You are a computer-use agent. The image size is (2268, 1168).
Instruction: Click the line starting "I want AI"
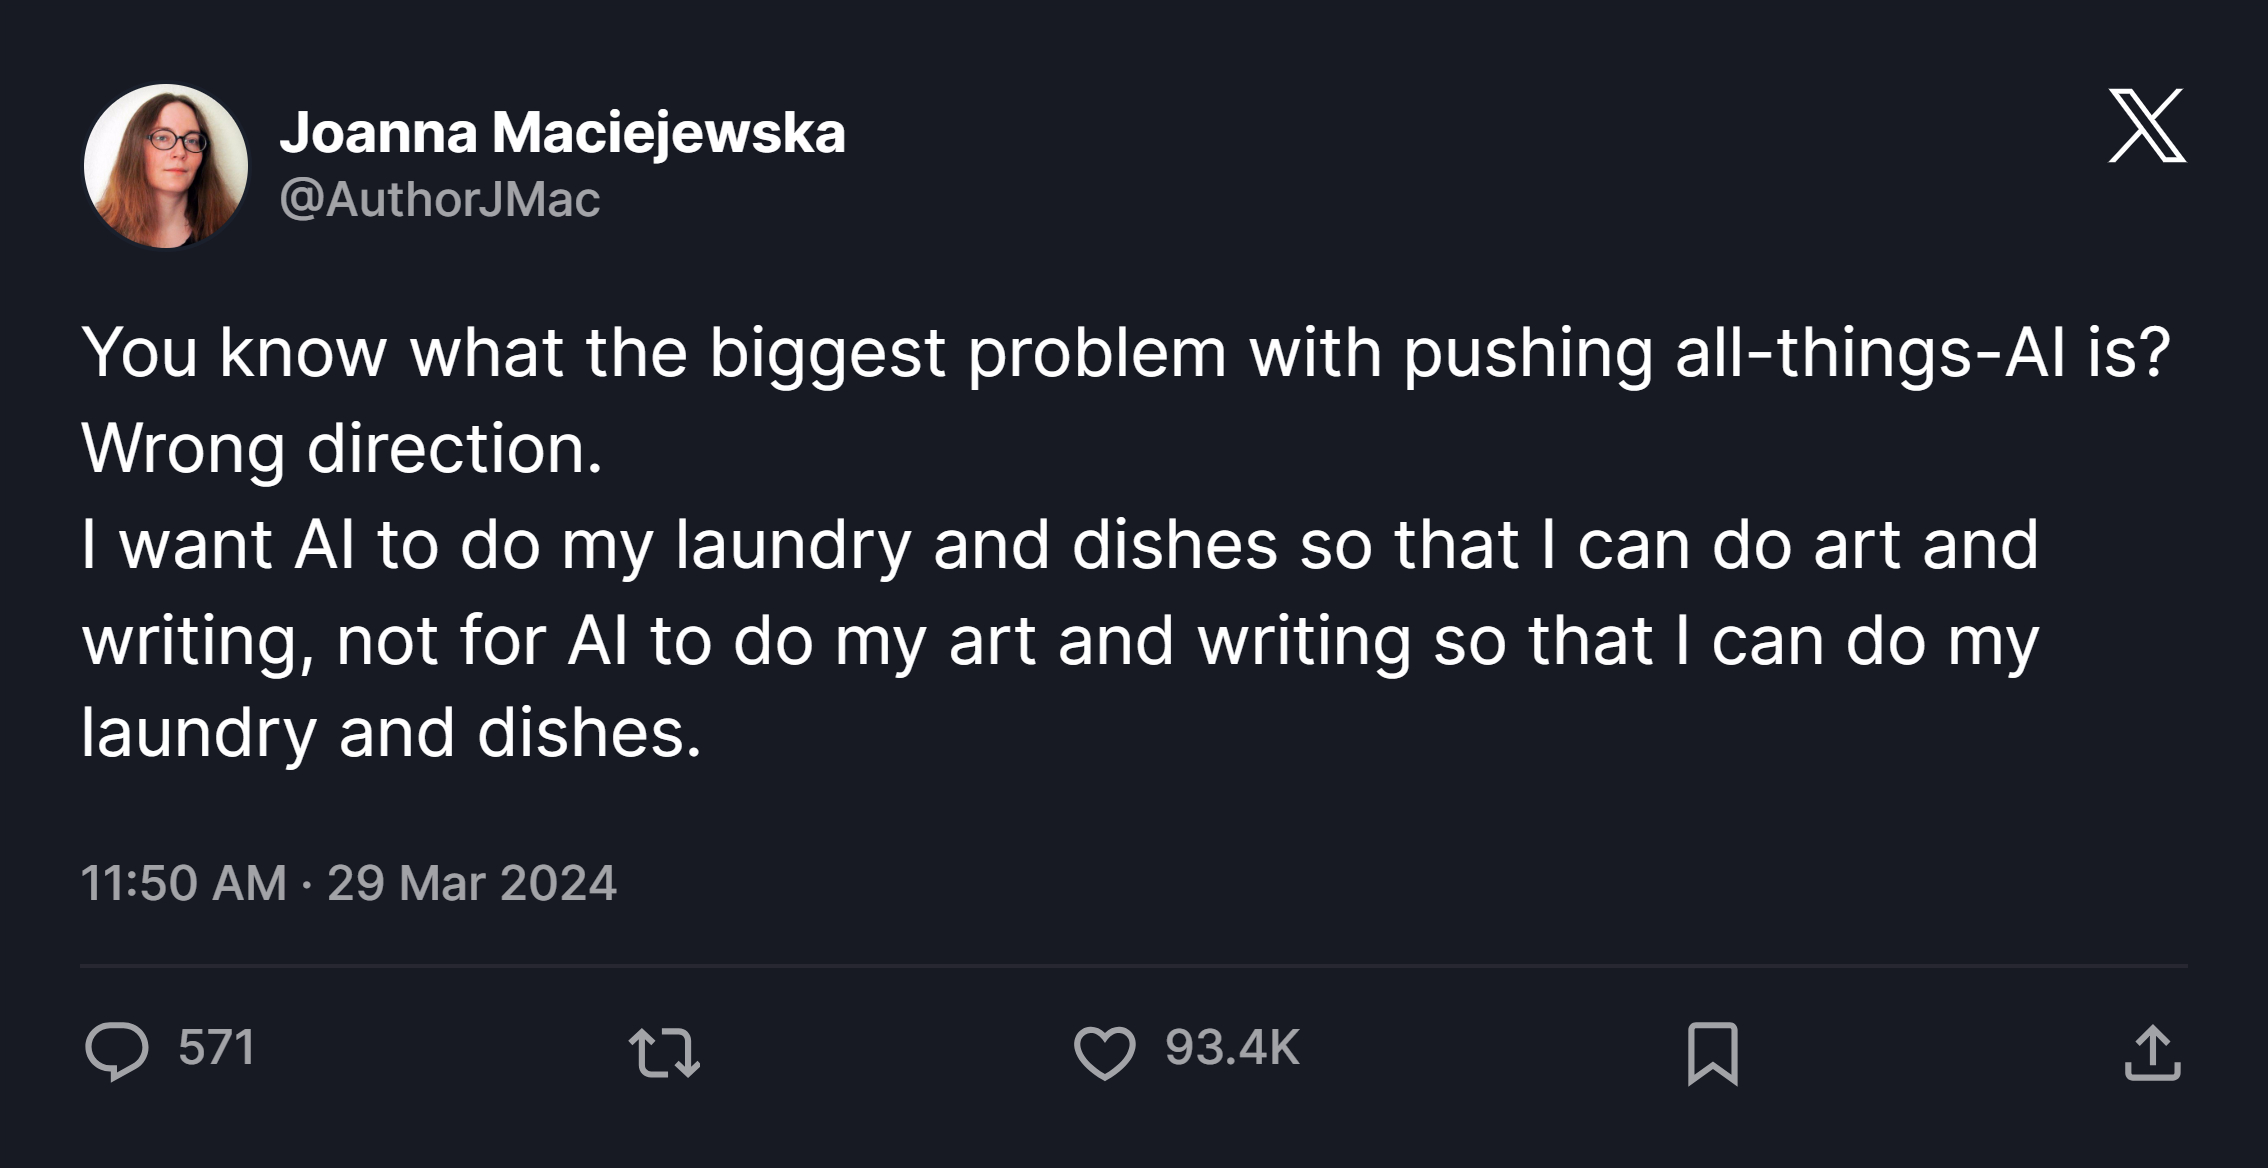[x=1059, y=544]
